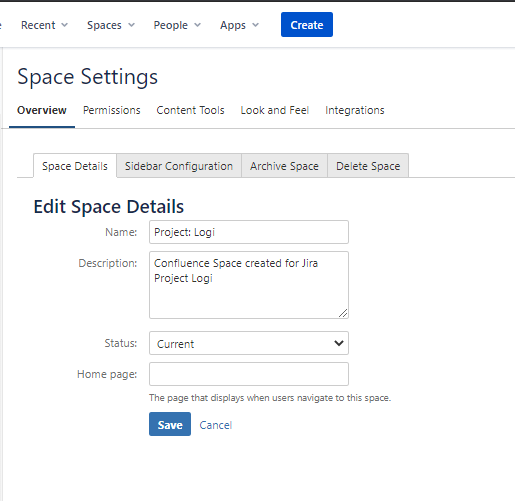This screenshot has height=501, width=515.
Task: Open the Archive Space sub-tab
Action: [284, 166]
